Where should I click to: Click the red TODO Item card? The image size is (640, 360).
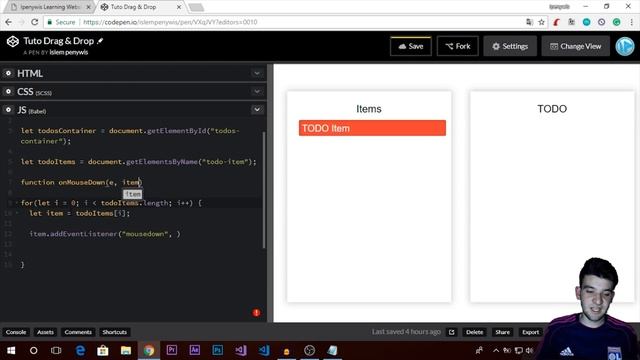click(x=372, y=128)
